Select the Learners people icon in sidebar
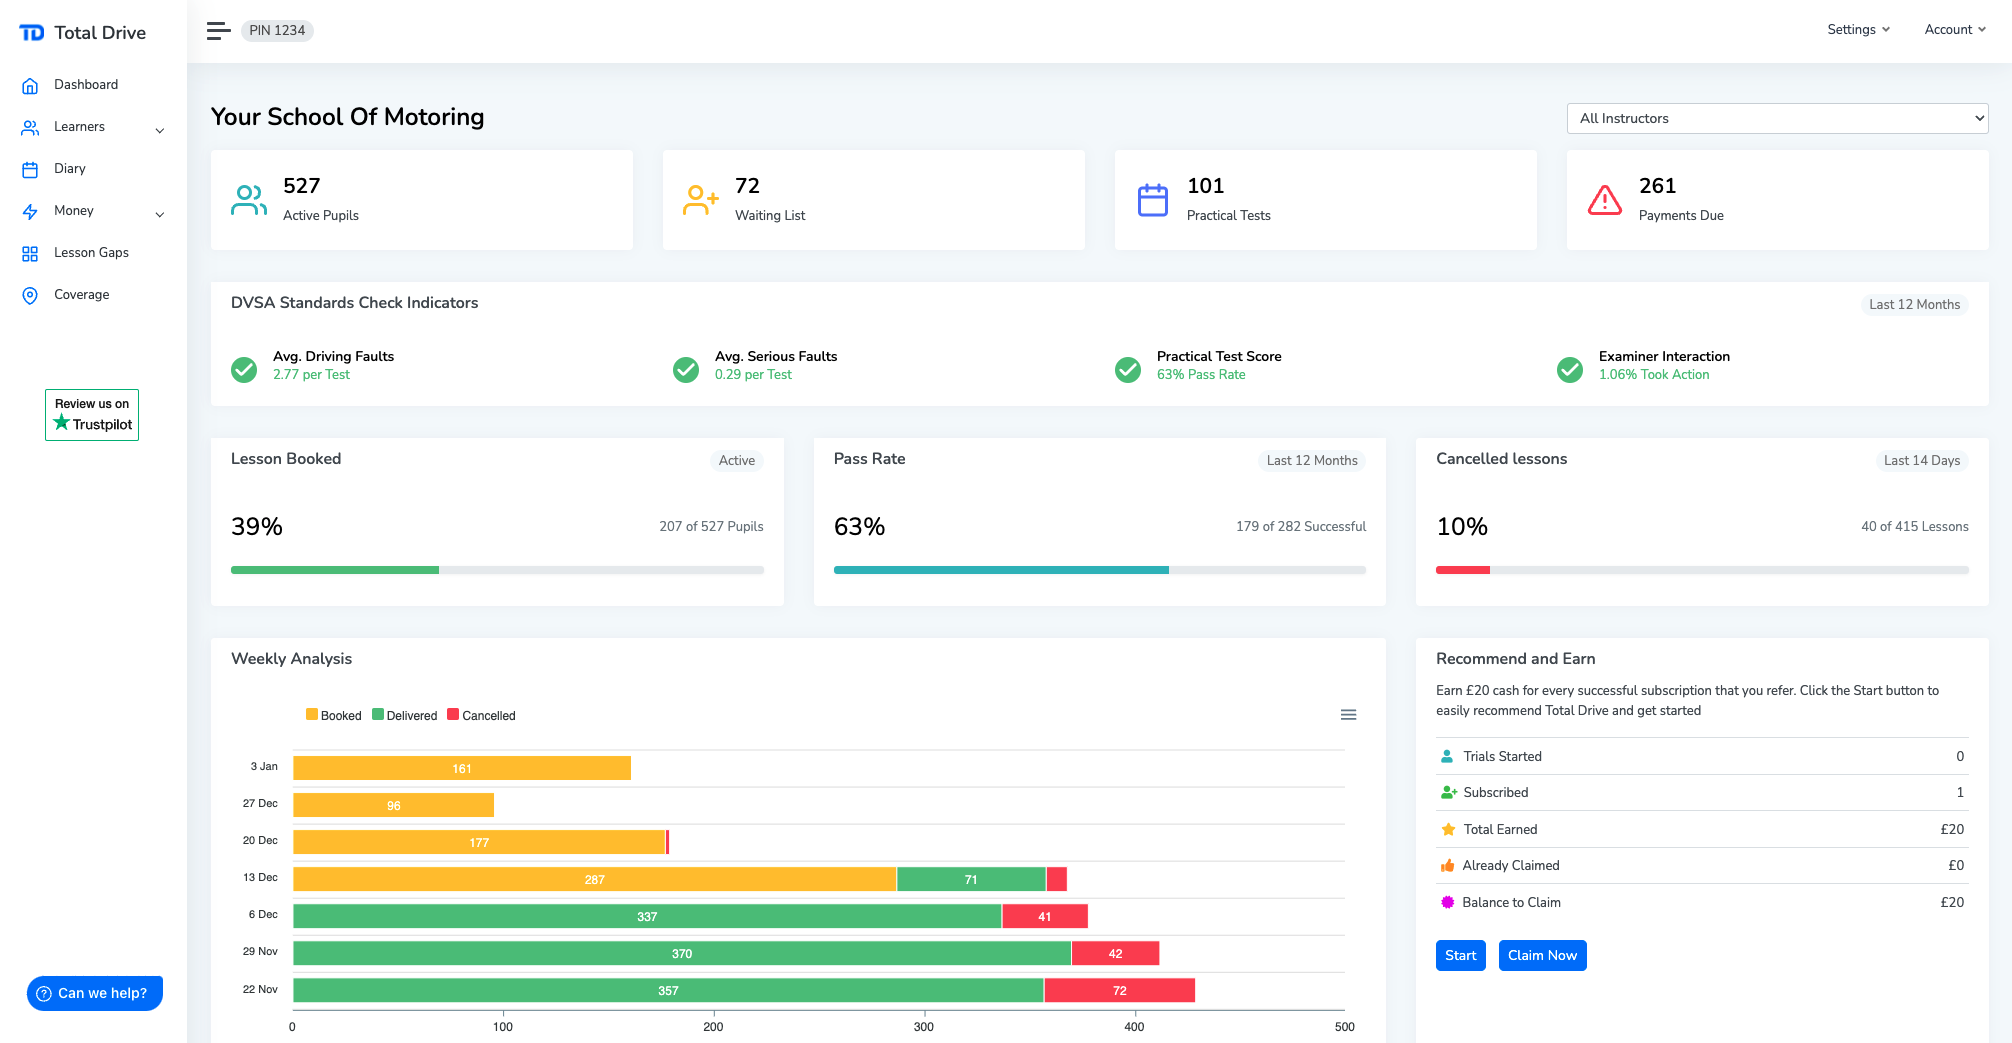This screenshot has height=1043, width=2012. 30,126
